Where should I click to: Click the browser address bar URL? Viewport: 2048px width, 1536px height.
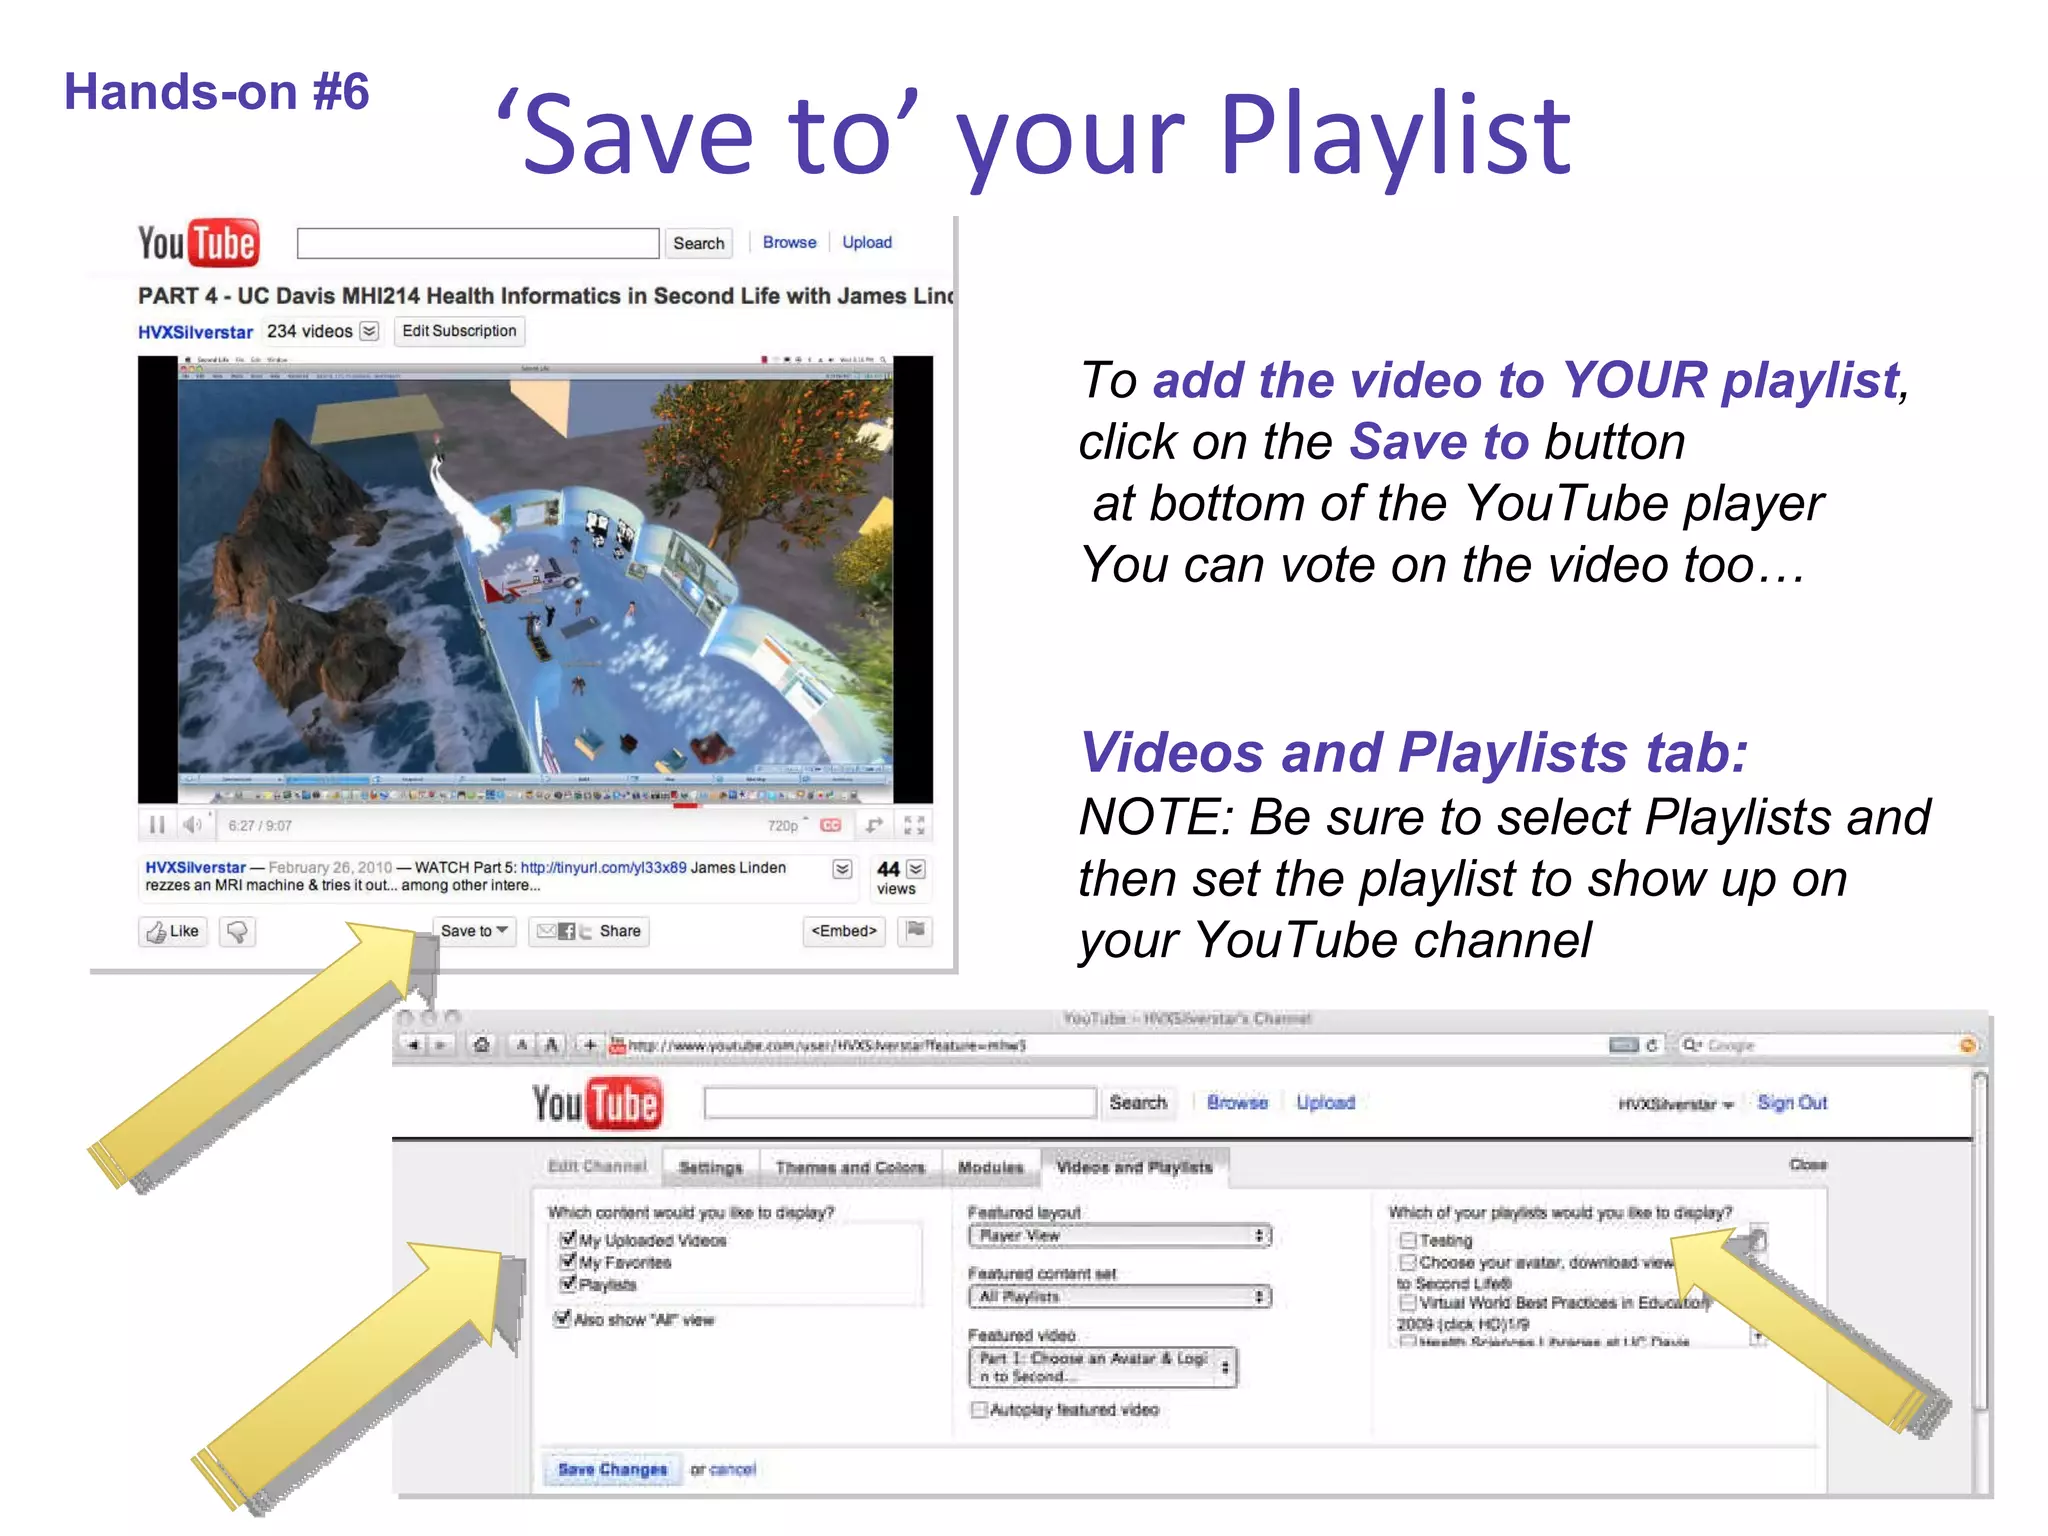[828, 1045]
